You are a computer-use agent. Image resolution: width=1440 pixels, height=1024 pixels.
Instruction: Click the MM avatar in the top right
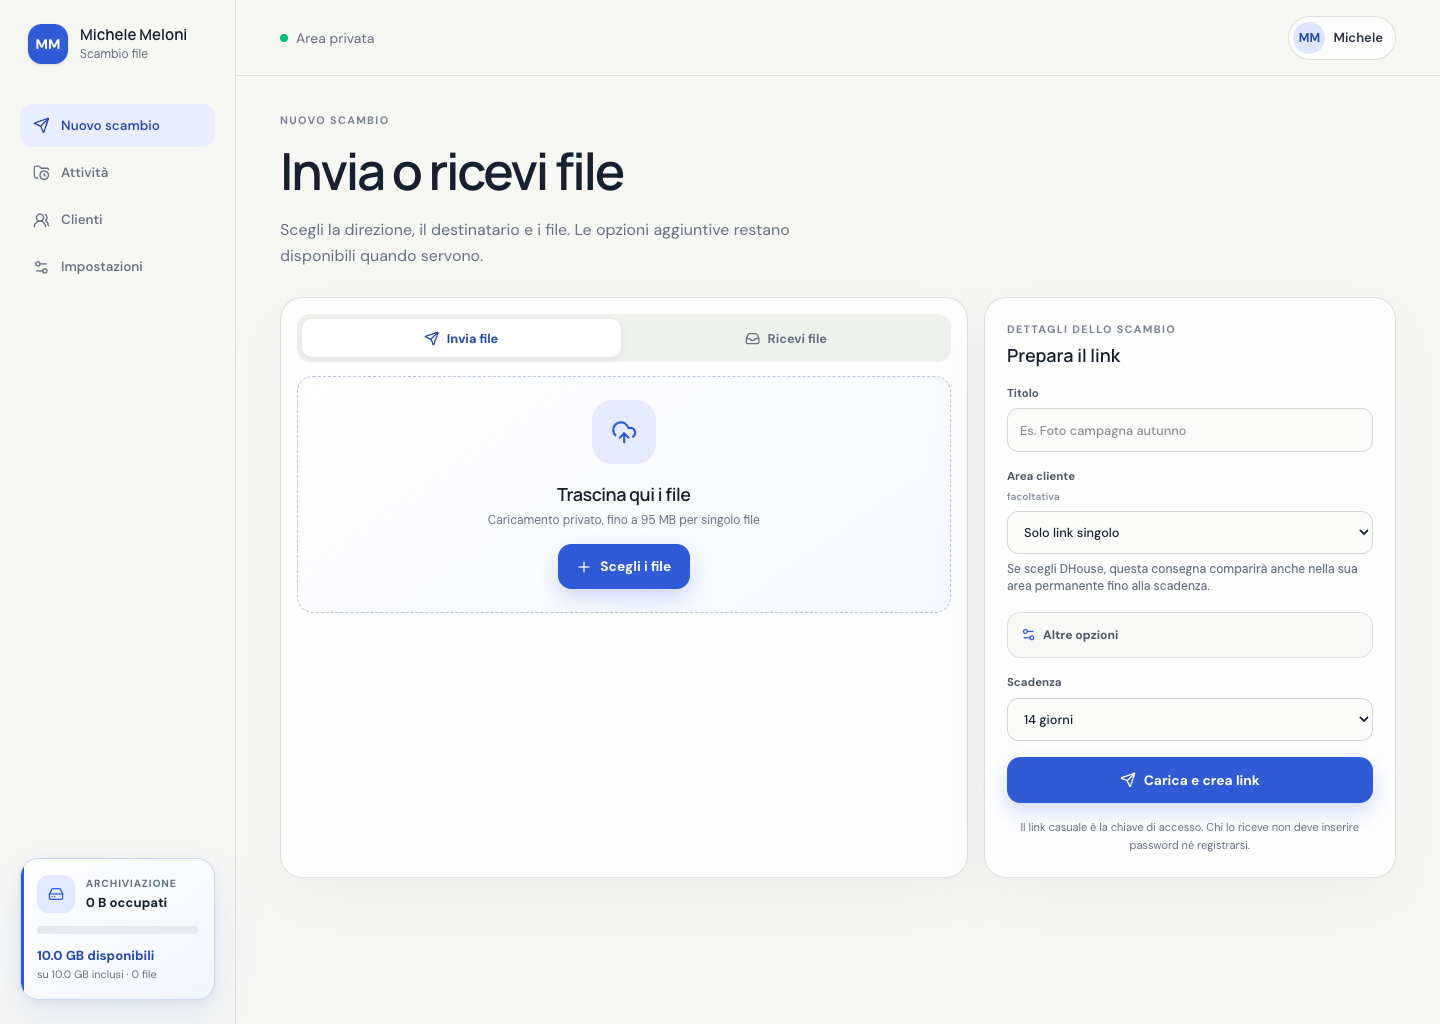click(x=1309, y=38)
